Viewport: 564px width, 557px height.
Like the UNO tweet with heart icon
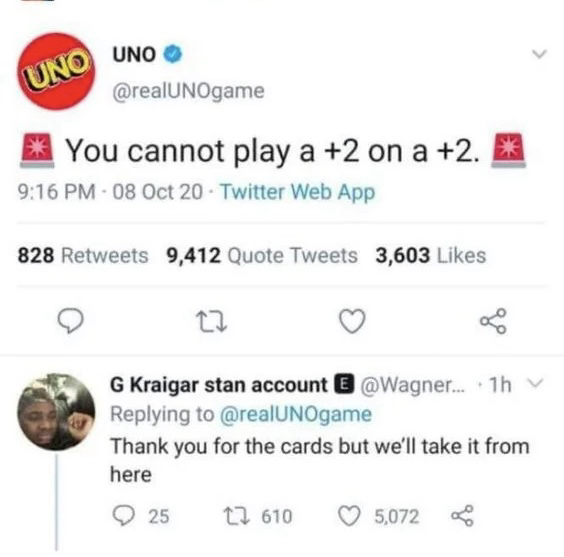coord(352,321)
